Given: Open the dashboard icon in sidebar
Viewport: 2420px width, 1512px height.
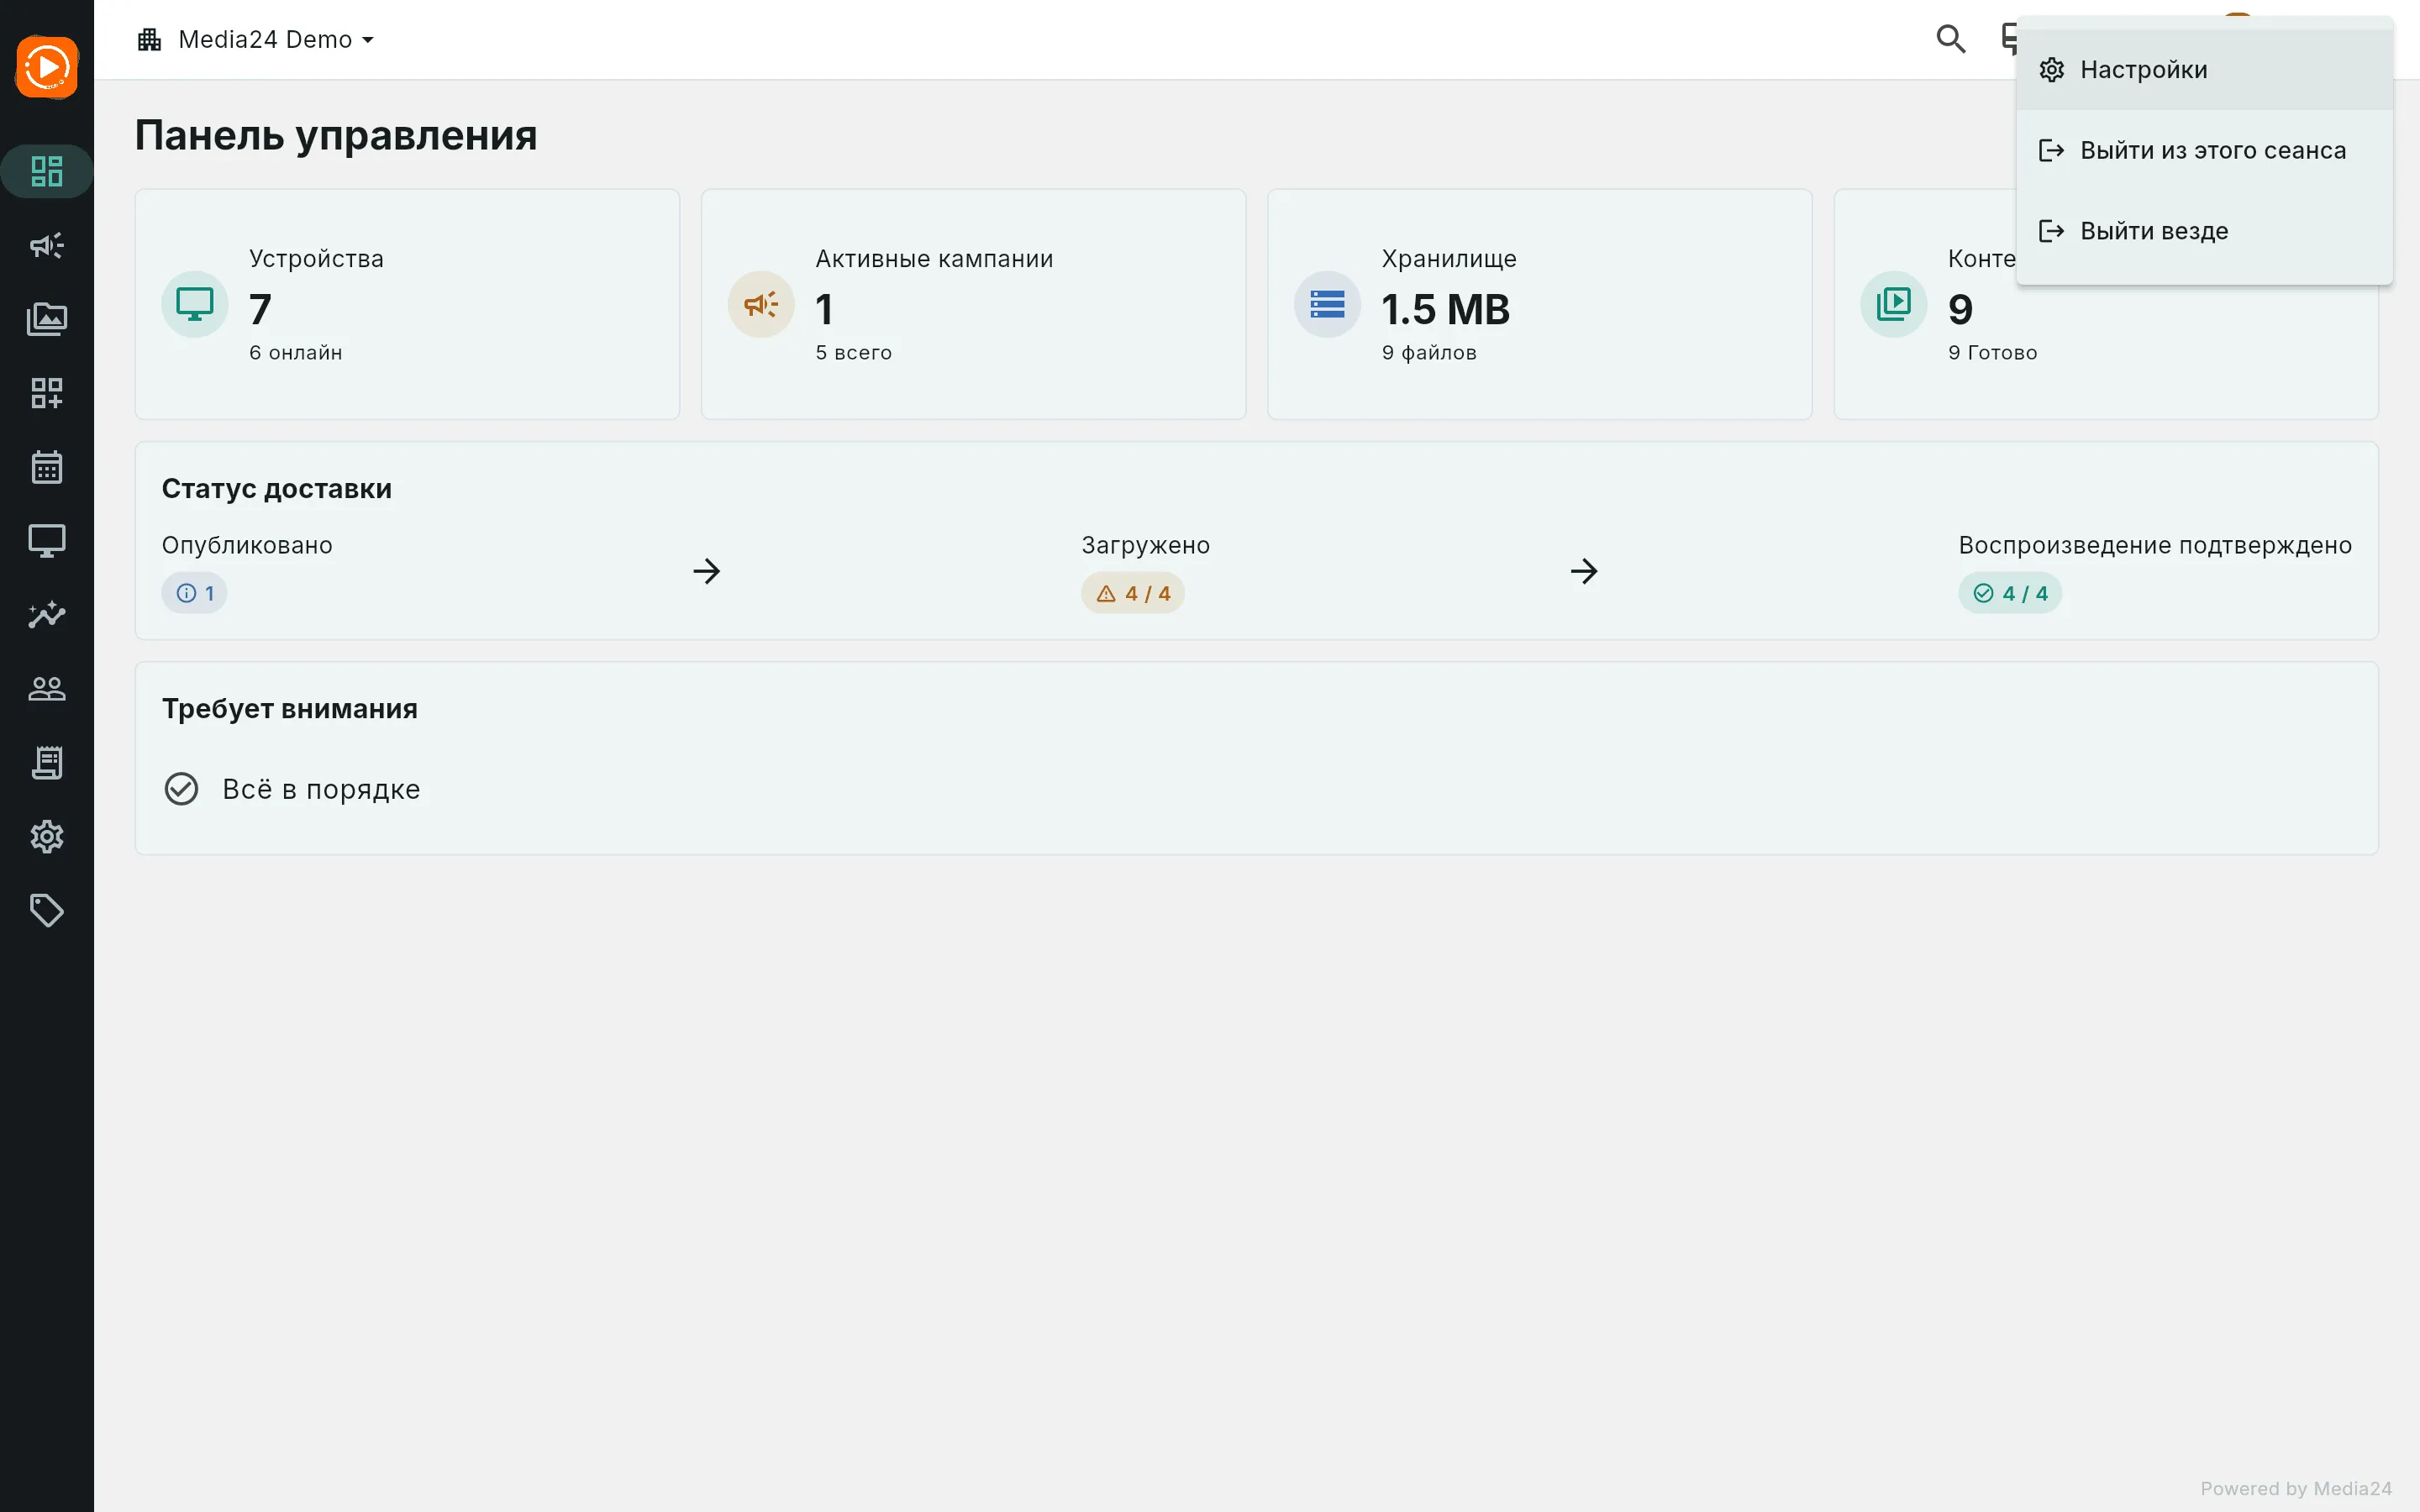Looking at the screenshot, I should [47, 171].
